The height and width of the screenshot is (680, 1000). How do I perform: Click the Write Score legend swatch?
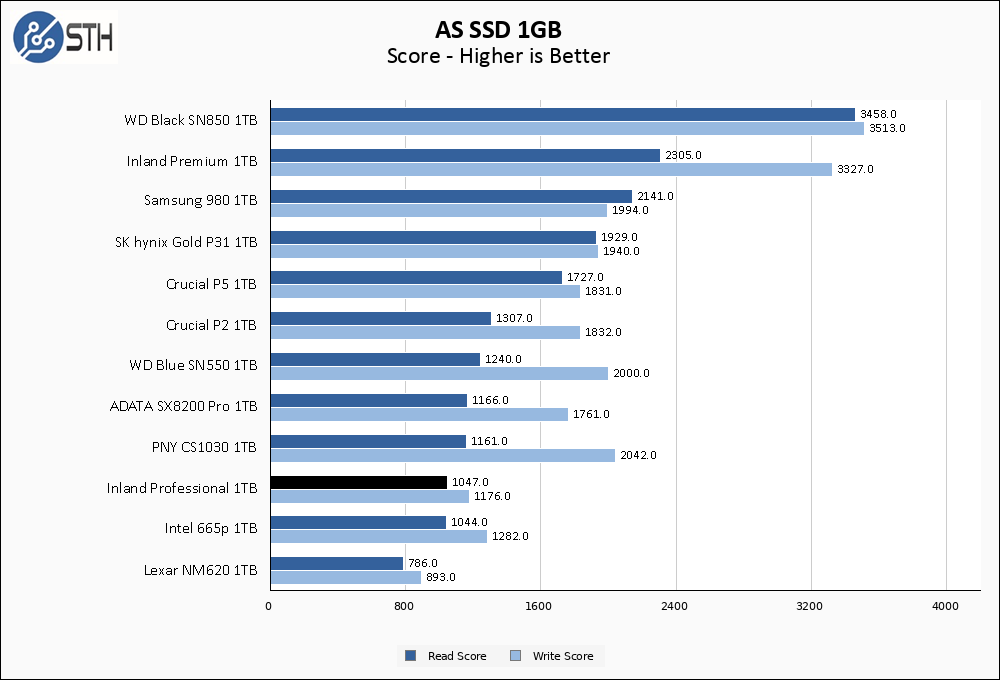coord(516,655)
